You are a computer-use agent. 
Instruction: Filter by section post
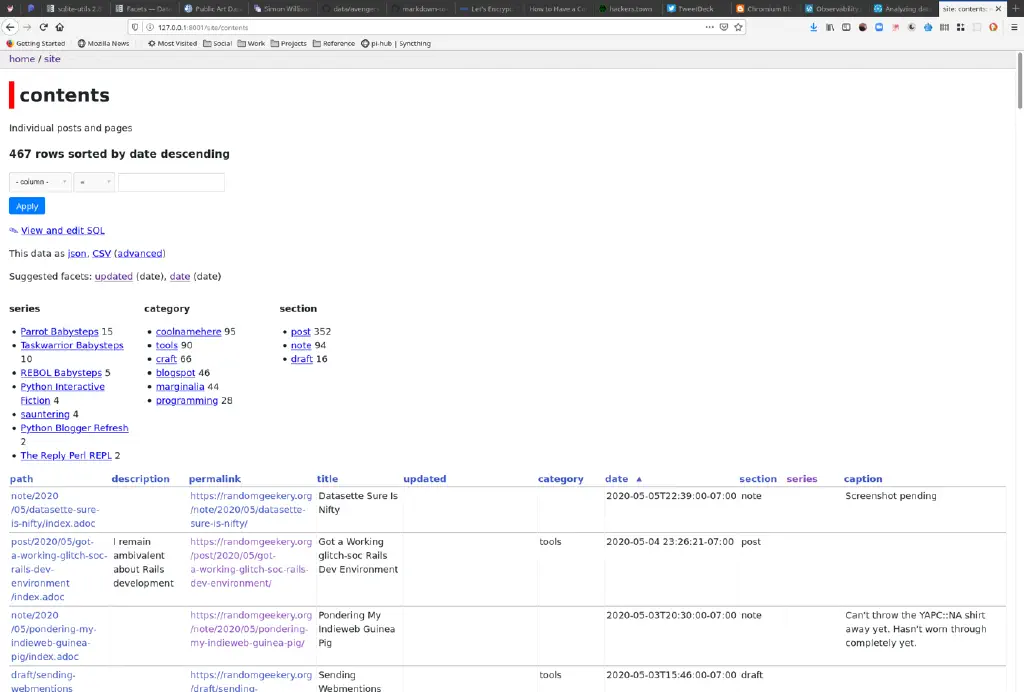coord(300,332)
